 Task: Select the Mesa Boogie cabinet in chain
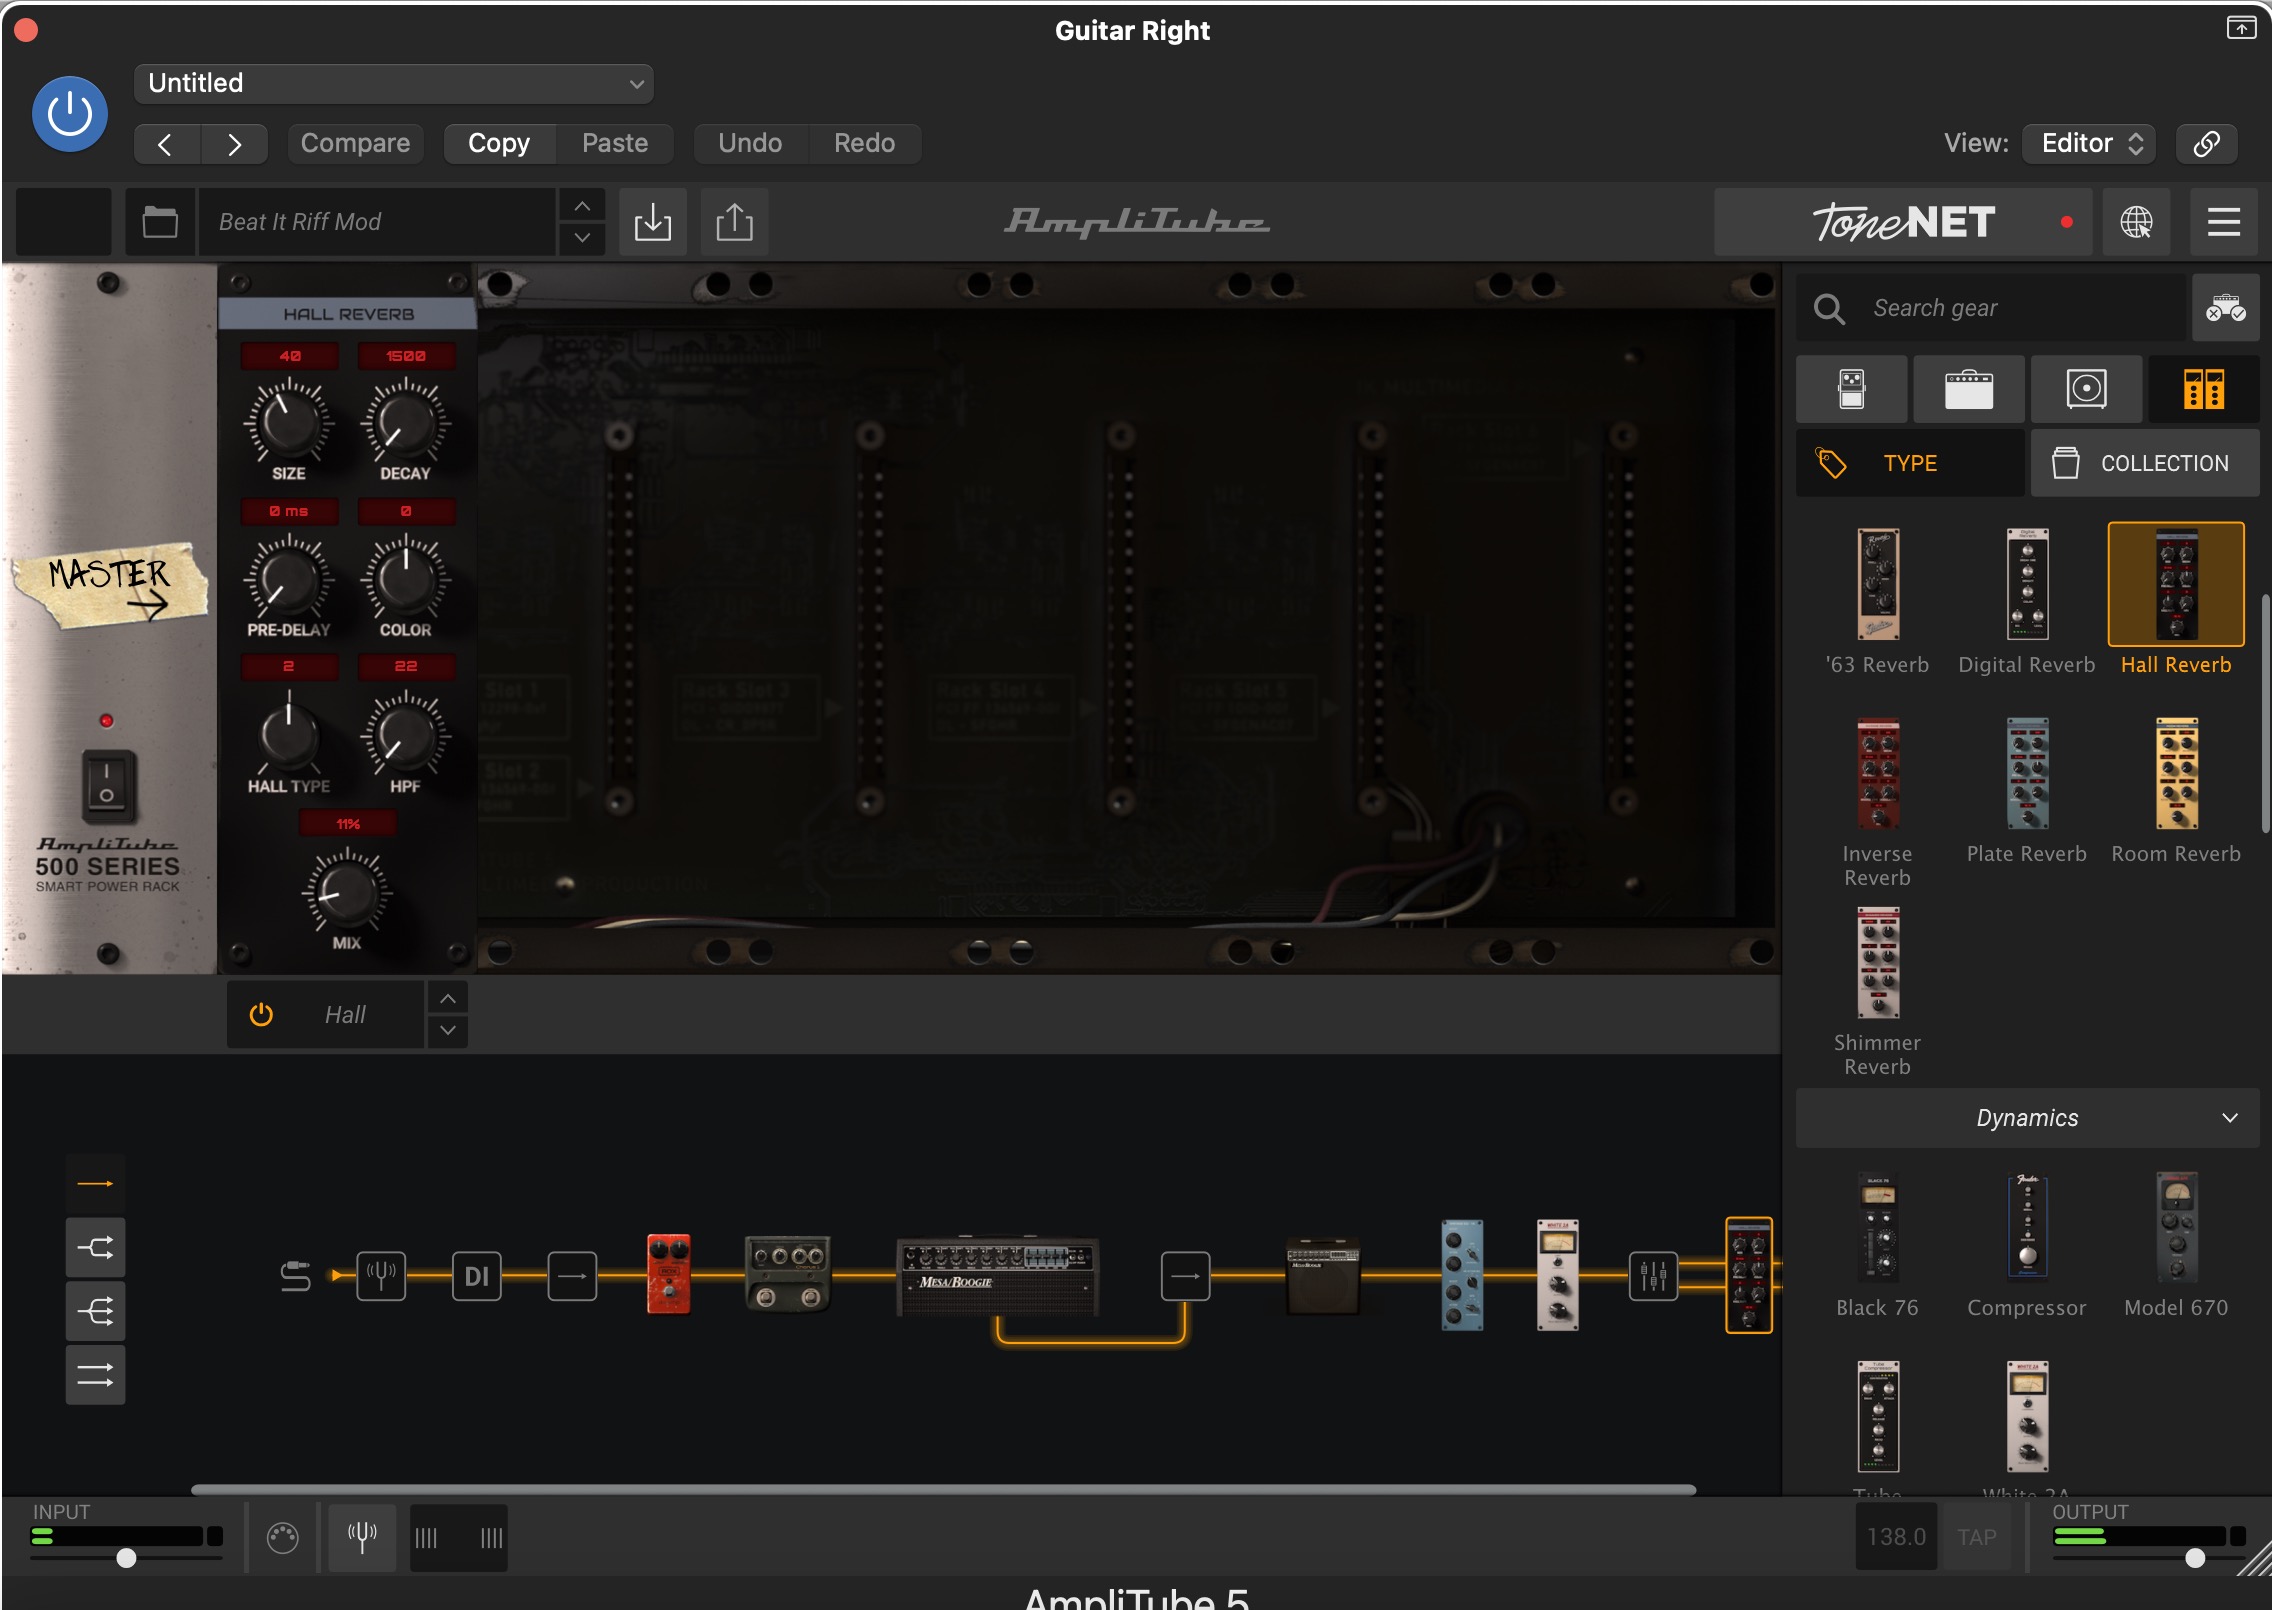[1322, 1275]
